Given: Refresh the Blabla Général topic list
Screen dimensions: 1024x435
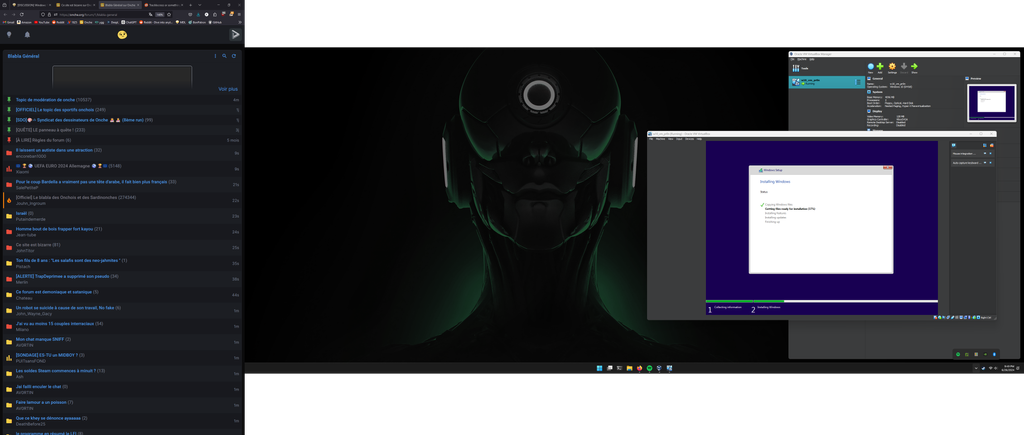Looking at the screenshot, I should pos(234,56).
